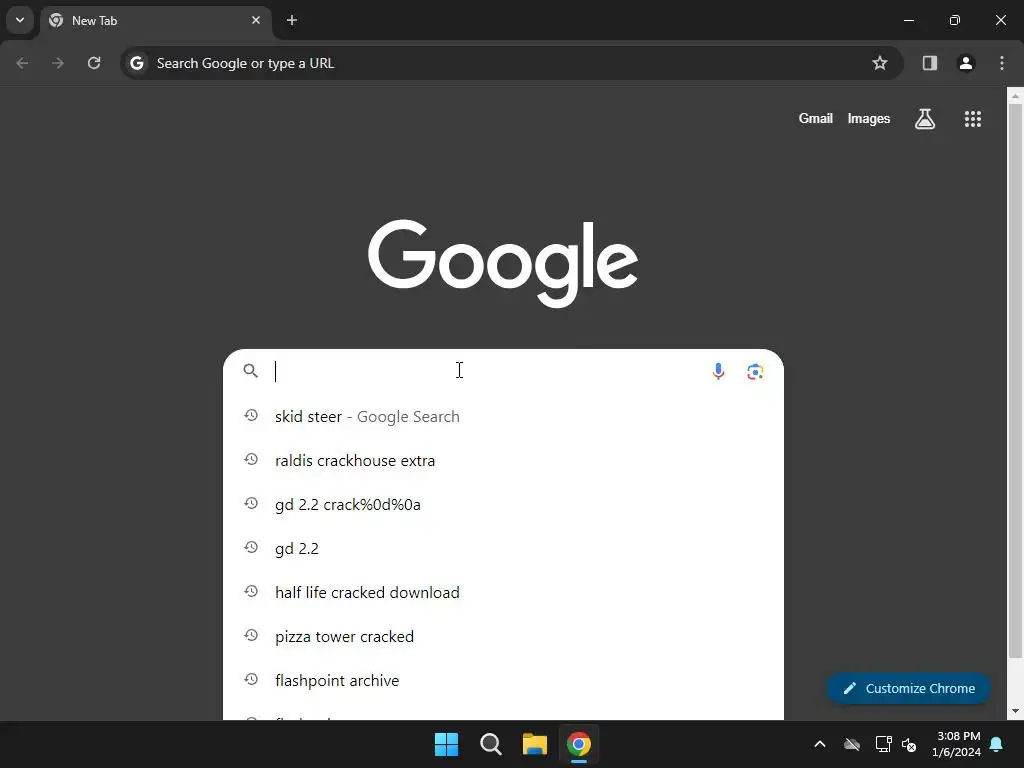Start voice search with microphone icon
Screen dimensions: 1024x768
point(718,372)
